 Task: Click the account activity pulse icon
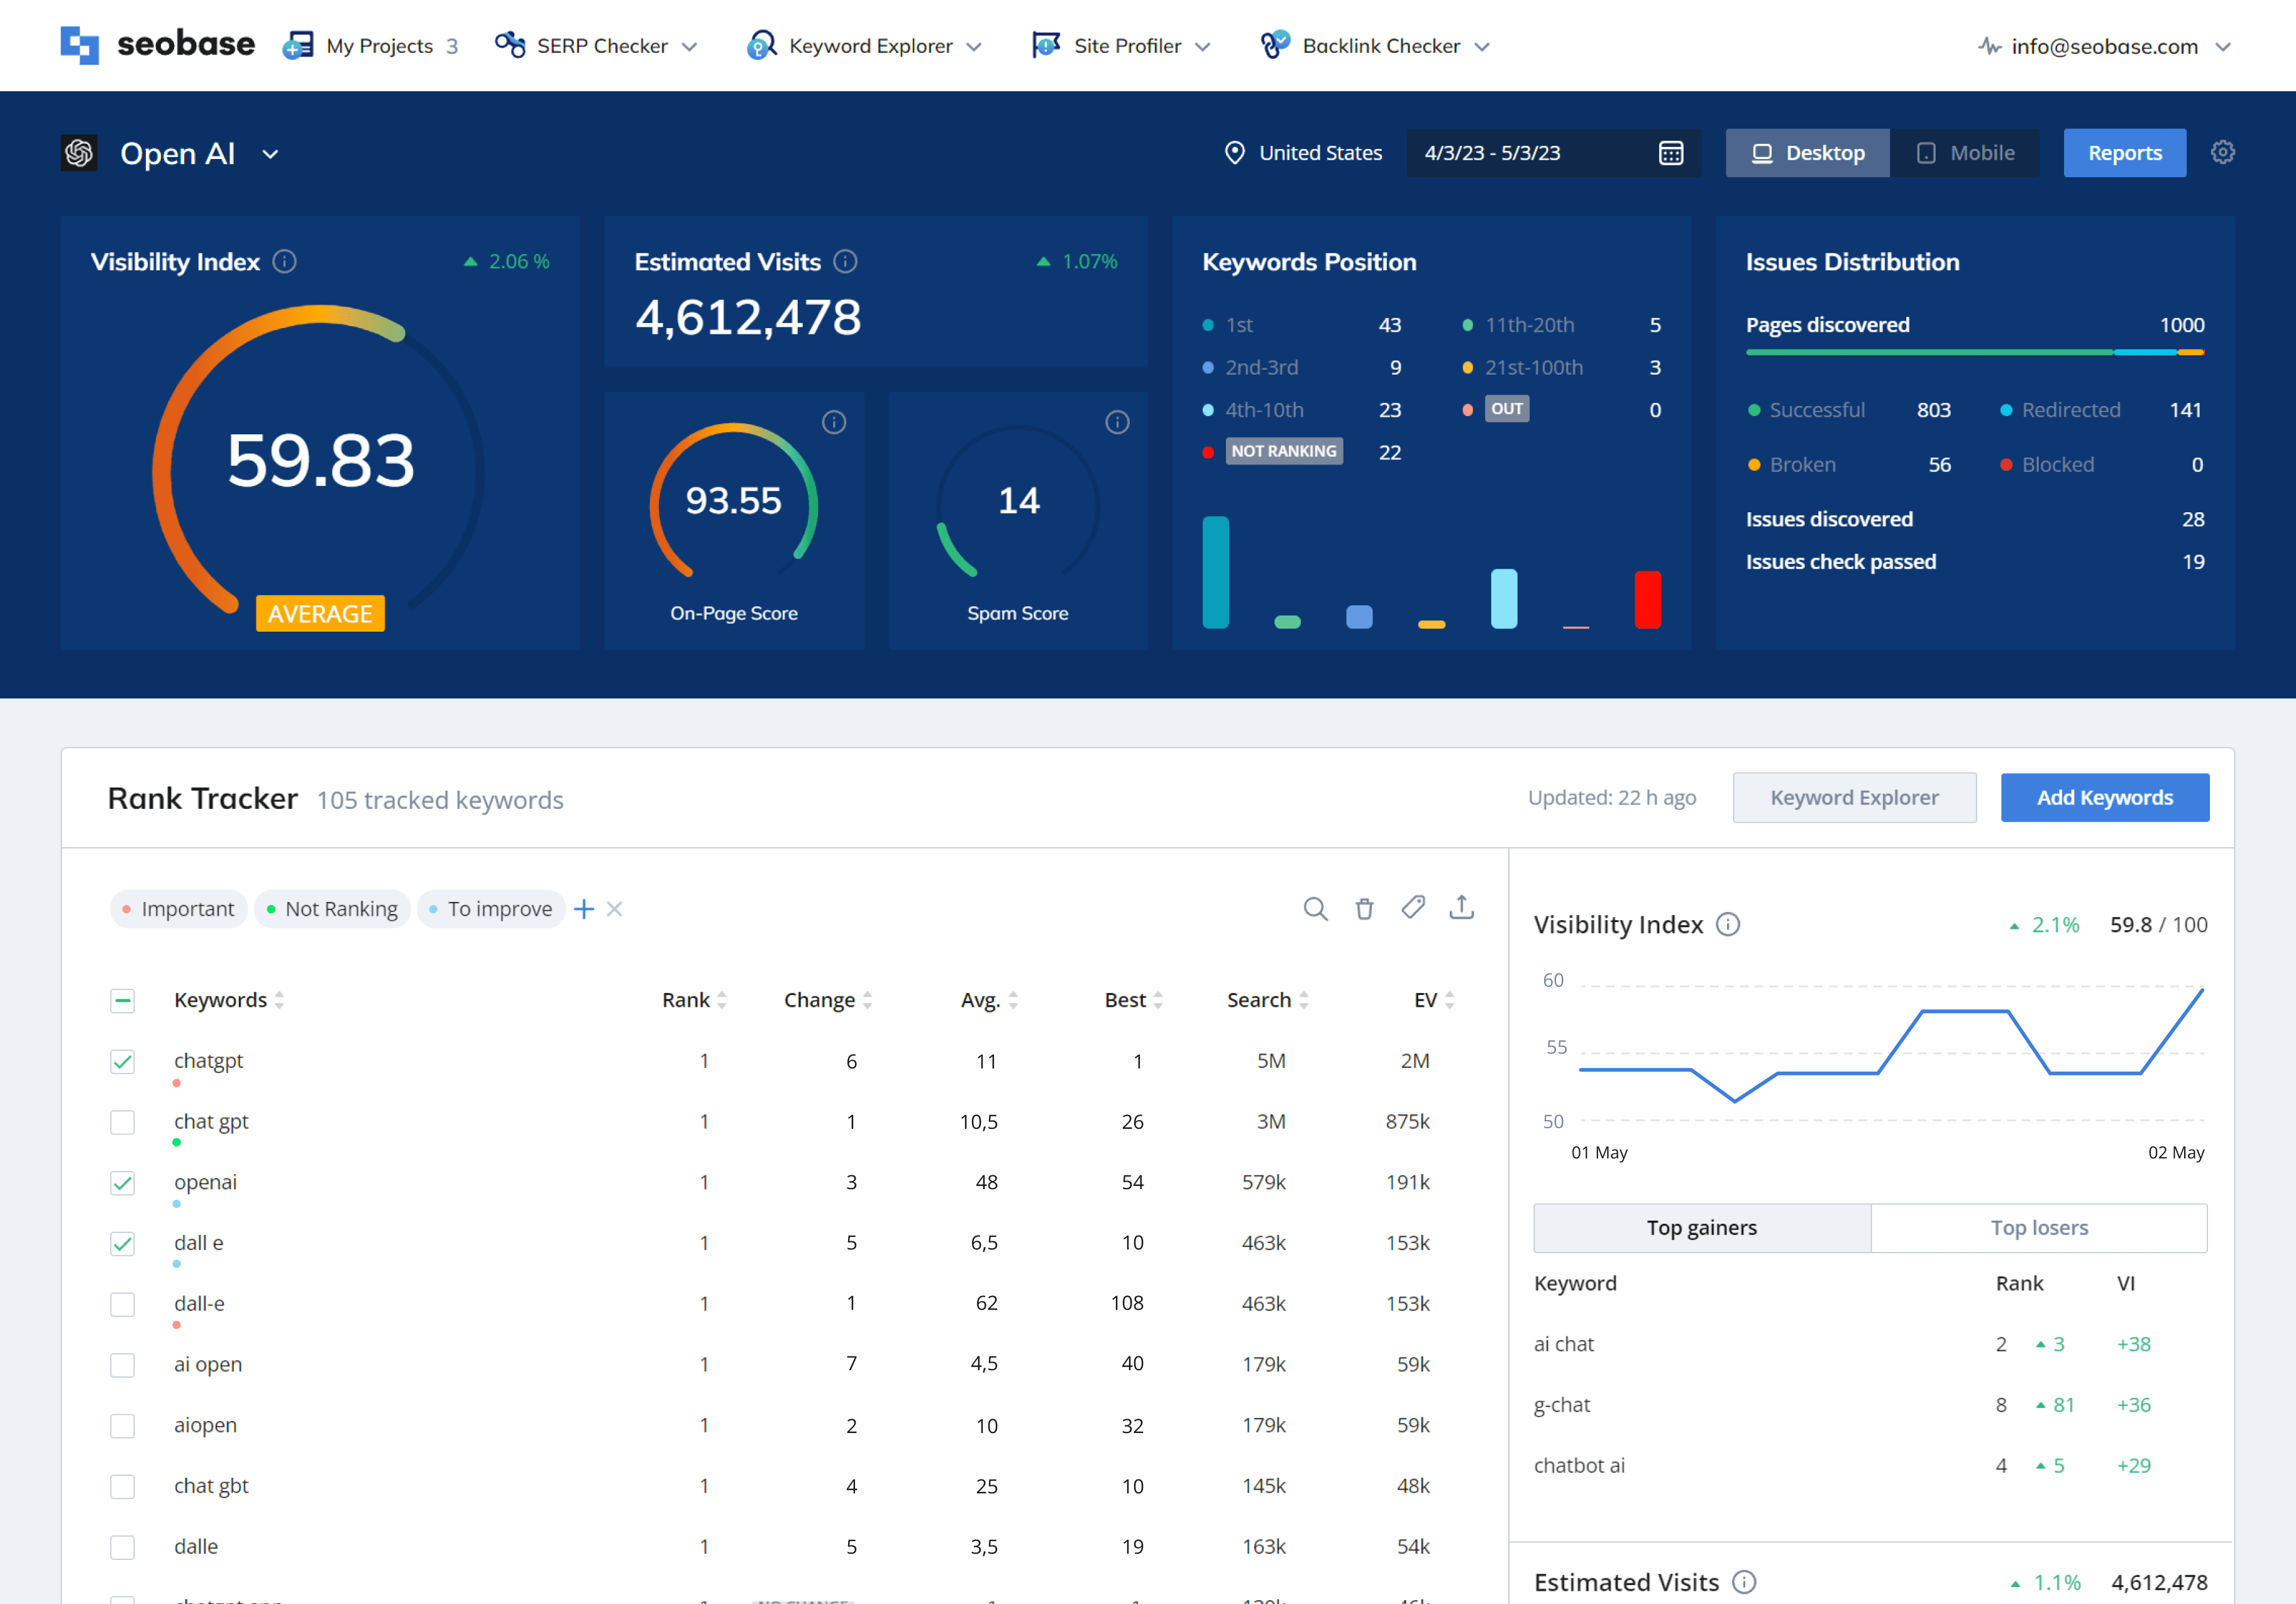(x=1989, y=46)
